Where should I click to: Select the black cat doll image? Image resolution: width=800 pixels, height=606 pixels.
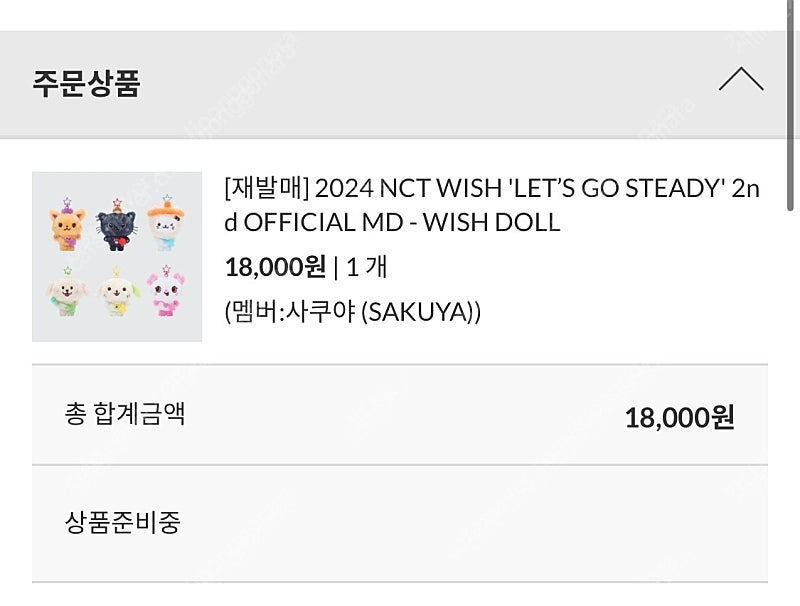[x=116, y=225]
